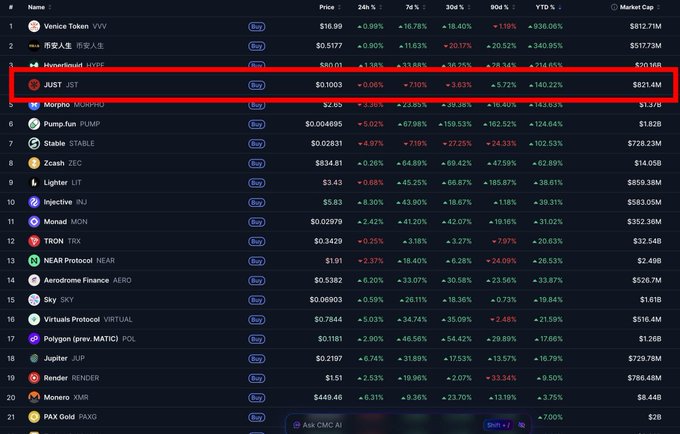Screen dimensions: 680x434
Task: Sort by 90d % change
Action: pyautogui.click(x=503, y=7)
